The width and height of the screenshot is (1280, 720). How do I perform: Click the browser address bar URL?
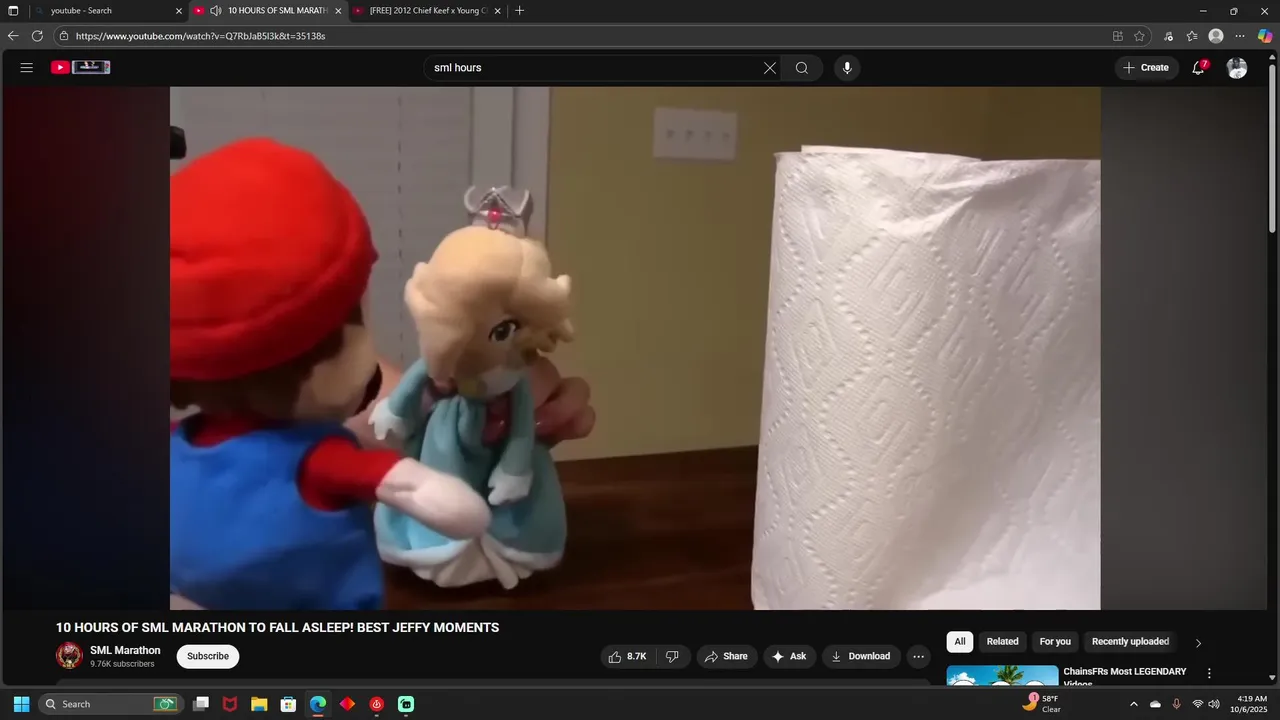(200, 36)
